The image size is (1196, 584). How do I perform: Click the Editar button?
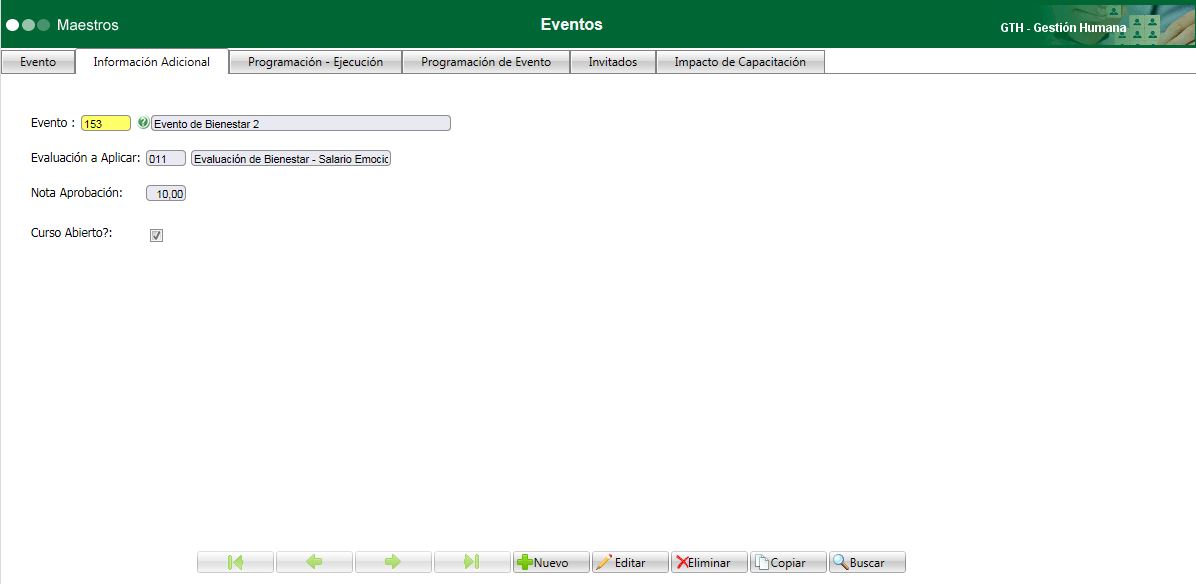631,563
